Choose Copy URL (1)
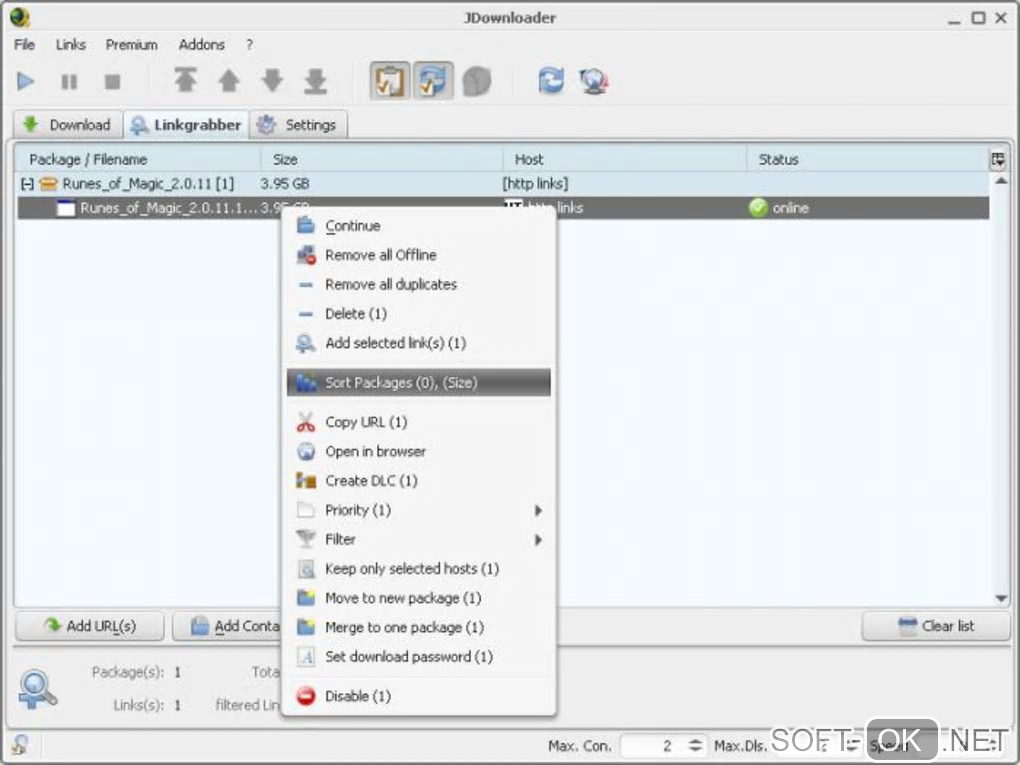The width and height of the screenshot is (1020, 765). (418, 422)
